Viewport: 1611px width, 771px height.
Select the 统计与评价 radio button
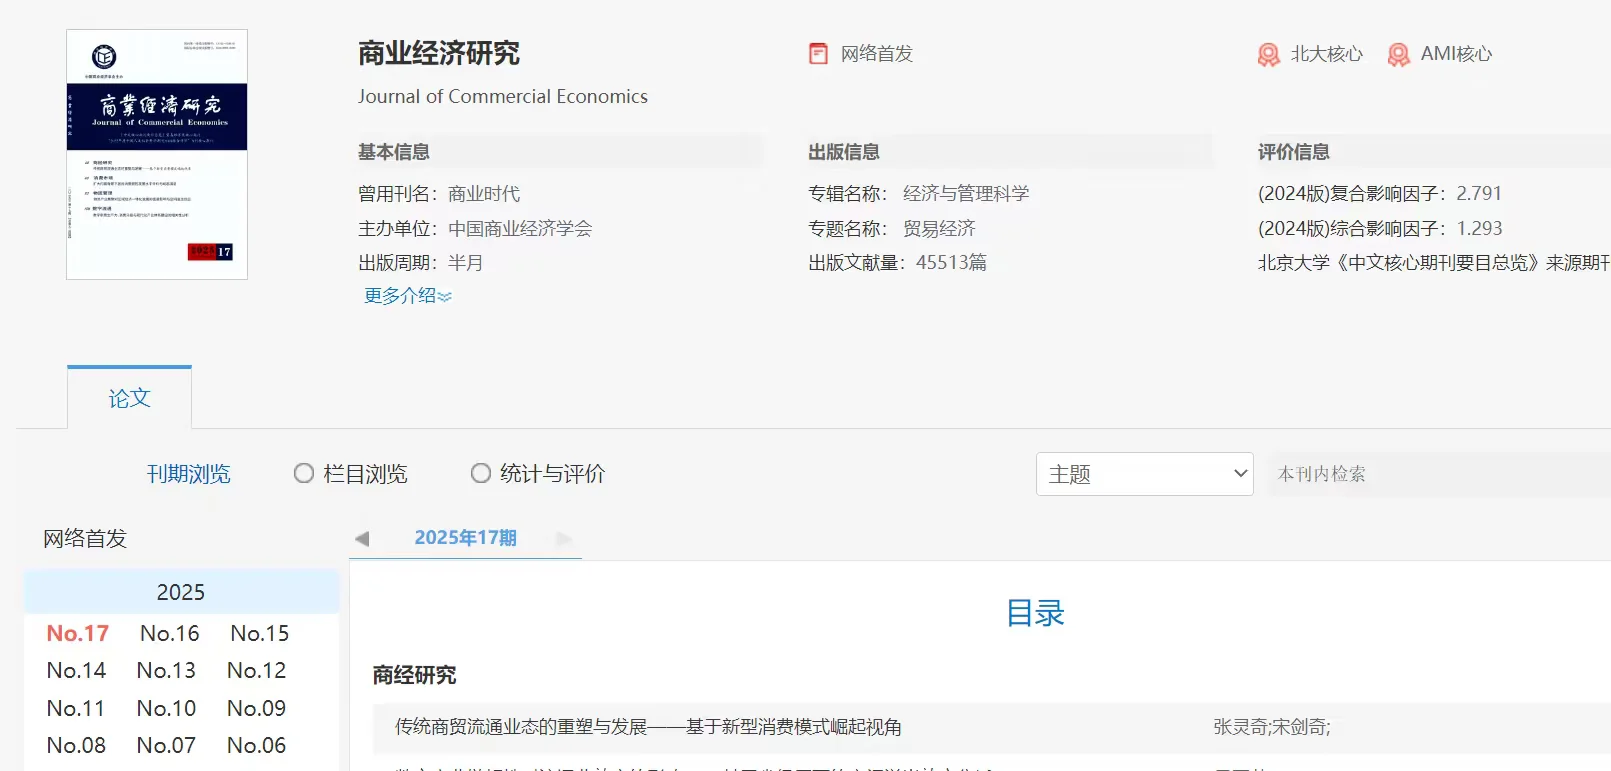tap(481, 473)
